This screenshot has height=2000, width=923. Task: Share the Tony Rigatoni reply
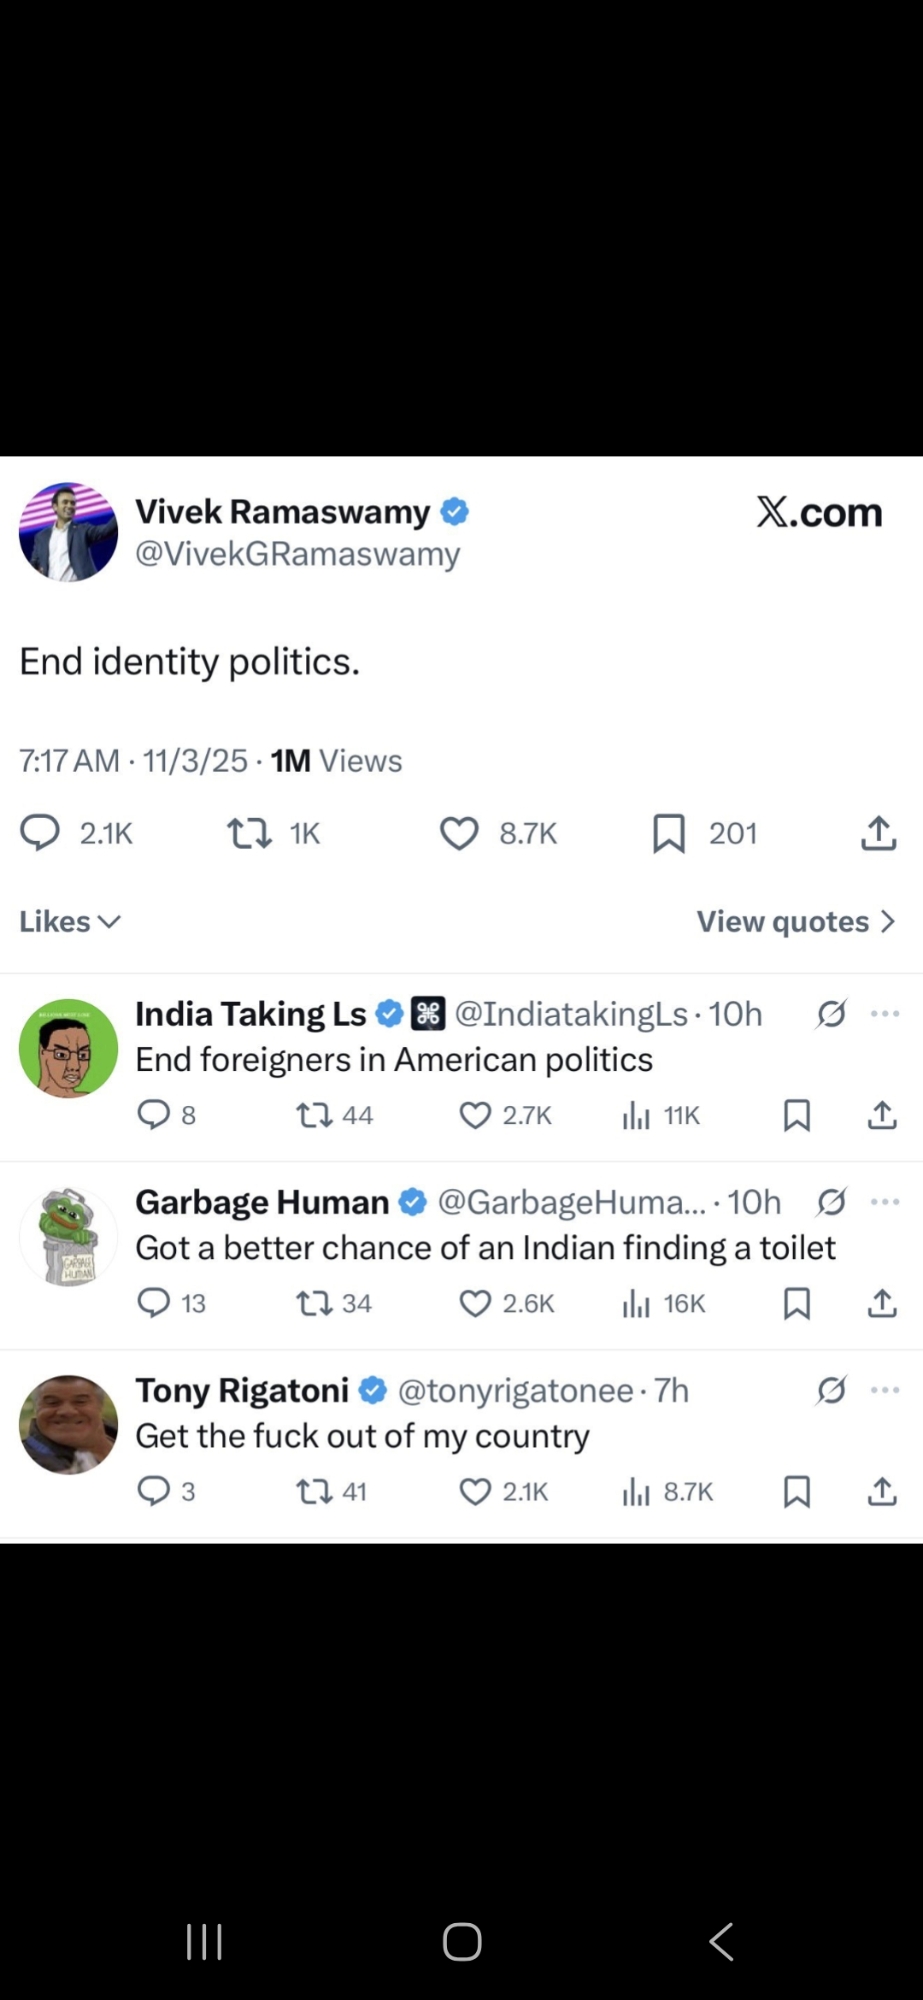click(x=881, y=1491)
